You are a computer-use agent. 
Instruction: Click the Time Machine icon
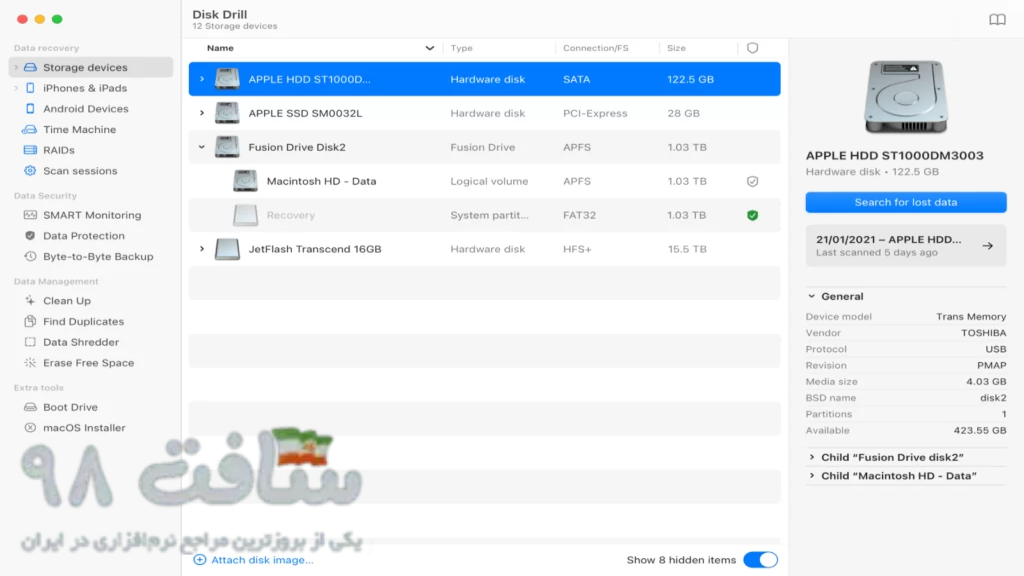click(x=30, y=129)
